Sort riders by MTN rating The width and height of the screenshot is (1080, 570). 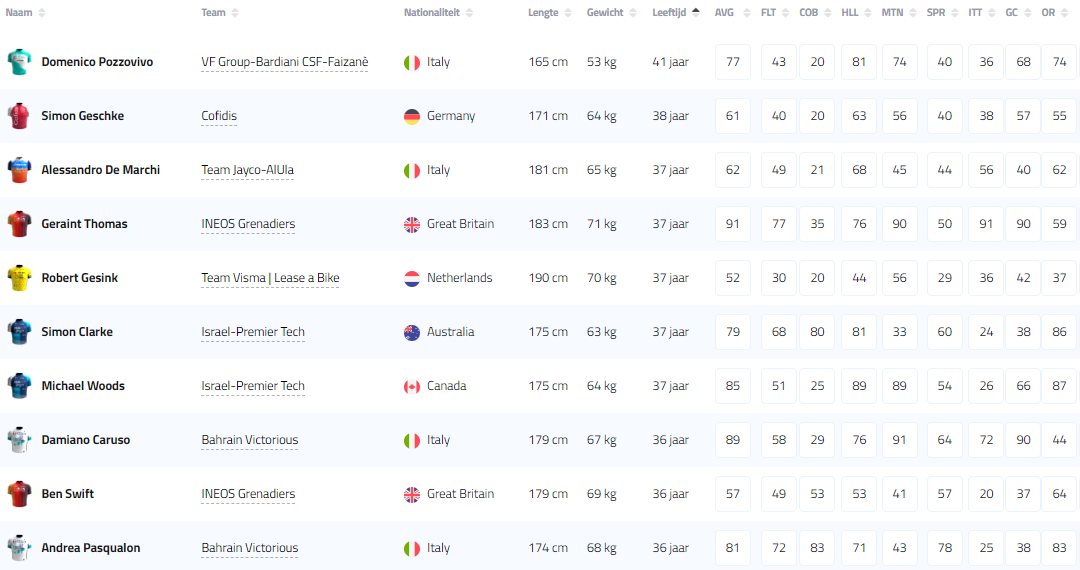(892, 12)
